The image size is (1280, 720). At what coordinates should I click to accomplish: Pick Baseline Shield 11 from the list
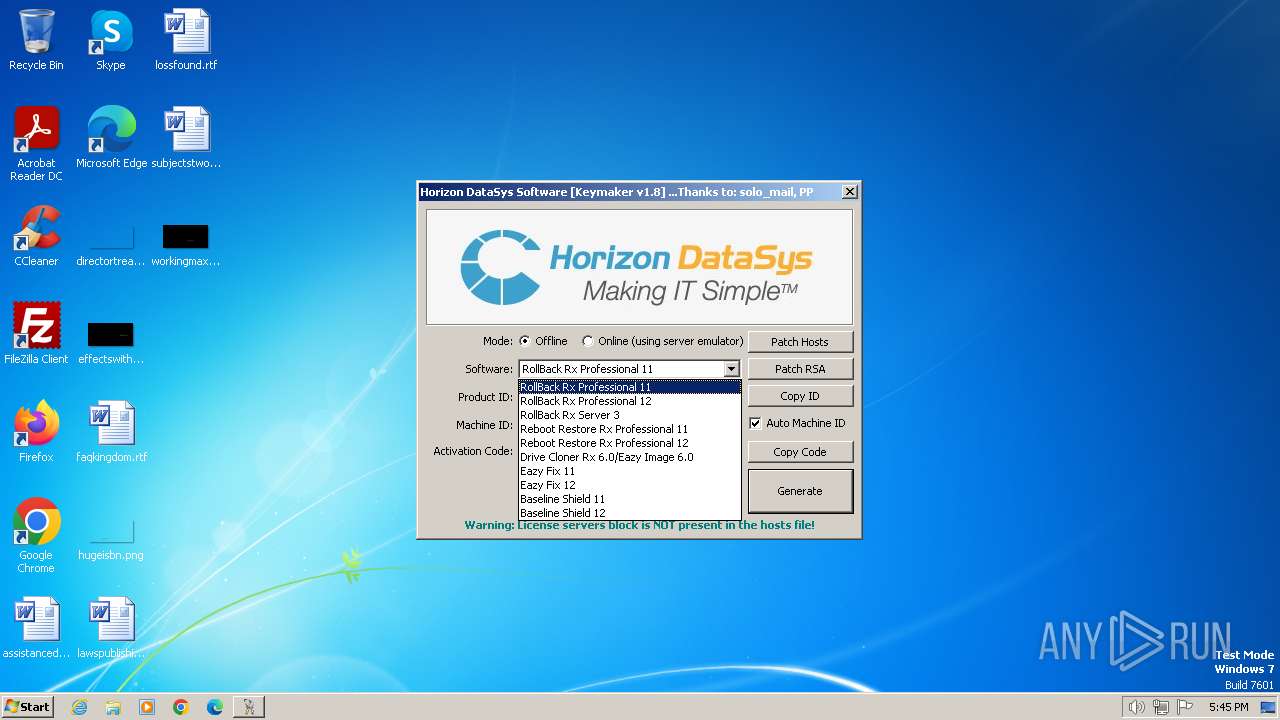pos(630,499)
